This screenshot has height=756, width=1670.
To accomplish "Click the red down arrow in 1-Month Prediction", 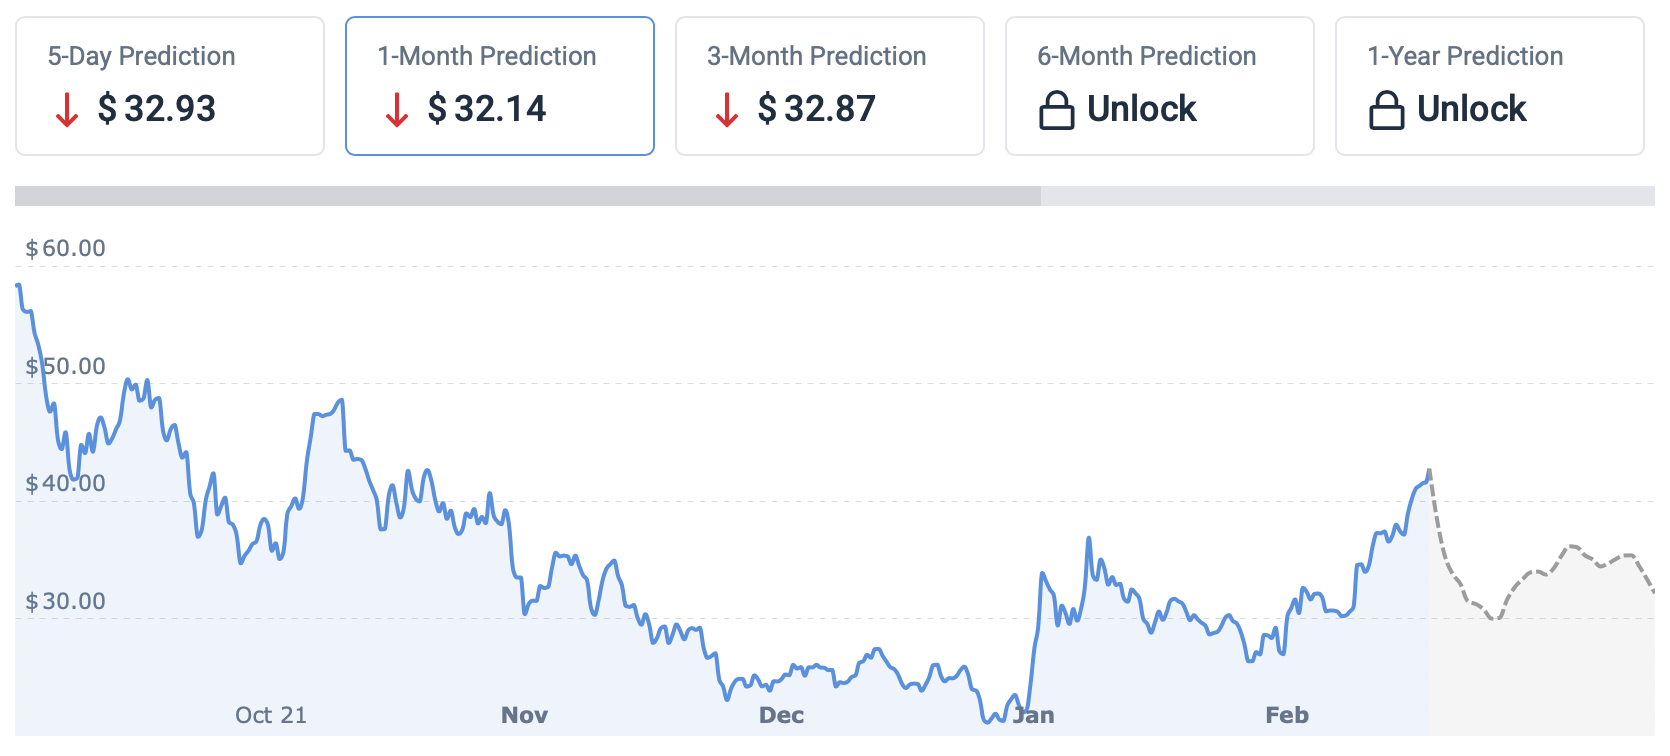I will click(x=397, y=109).
